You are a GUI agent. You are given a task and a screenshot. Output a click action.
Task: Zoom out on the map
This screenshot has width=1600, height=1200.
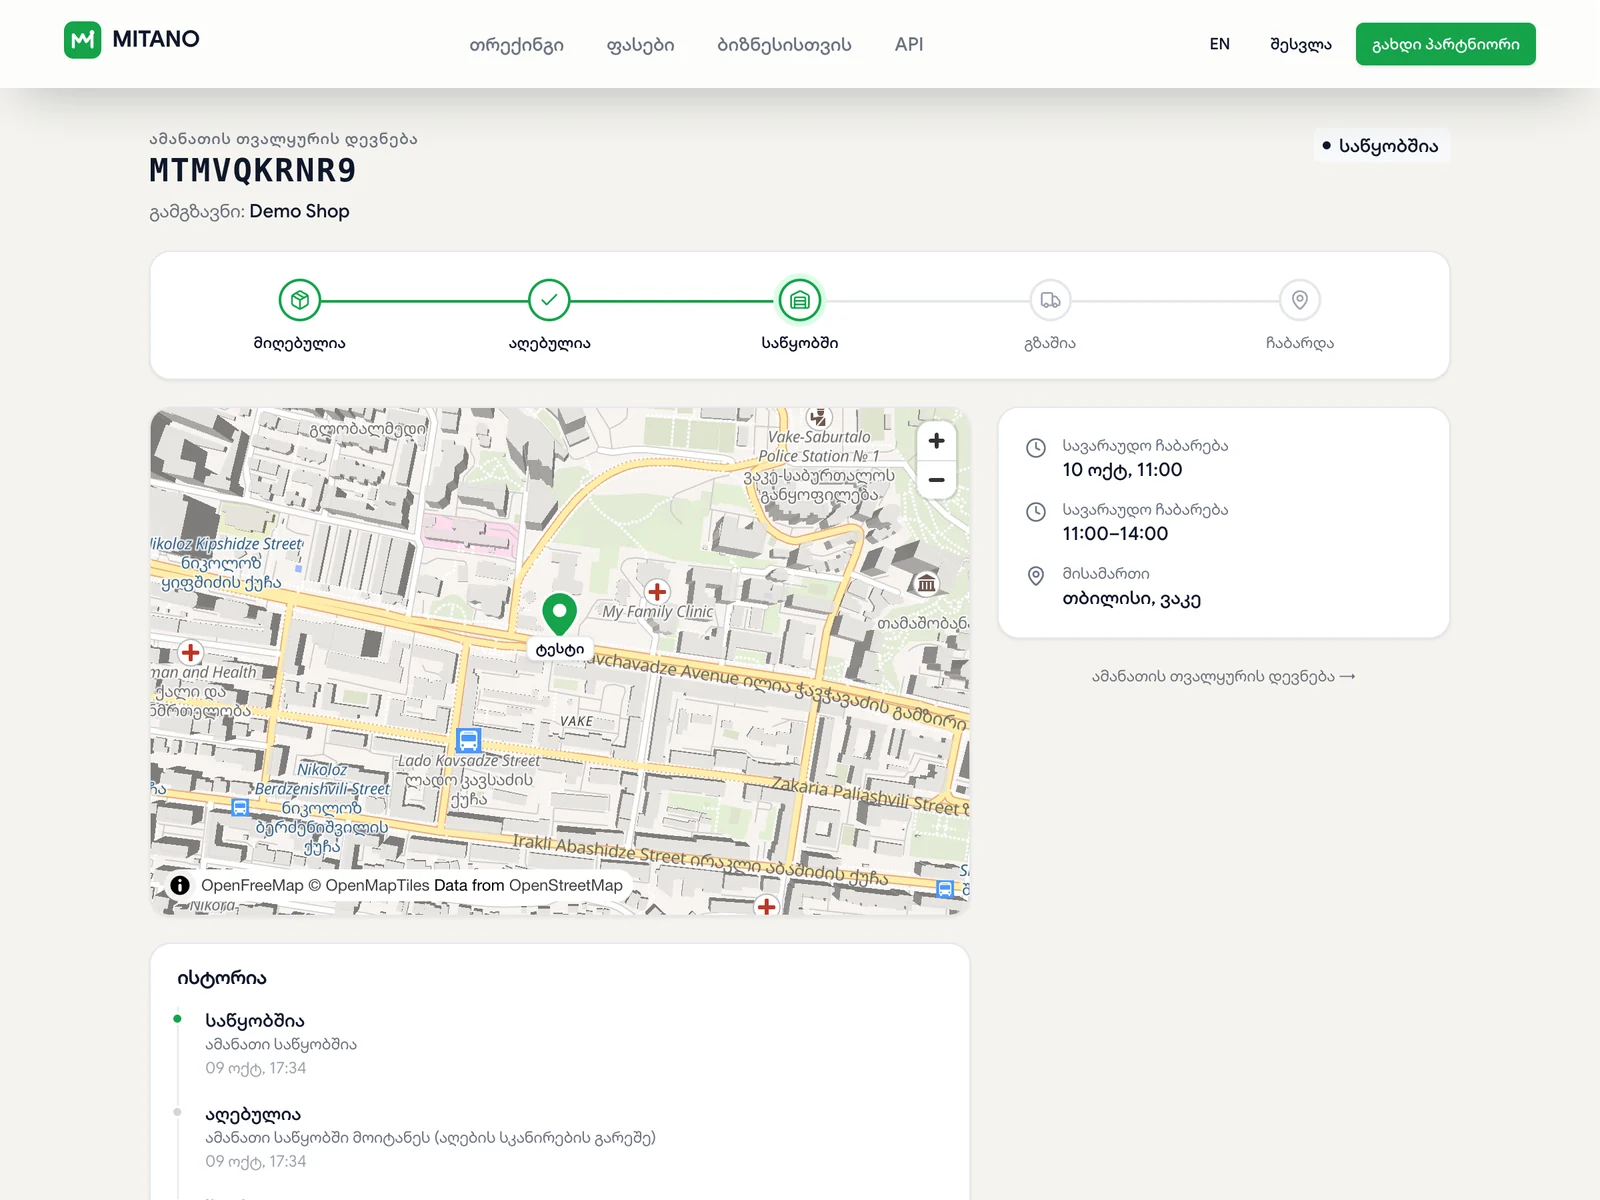(x=936, y=480)
